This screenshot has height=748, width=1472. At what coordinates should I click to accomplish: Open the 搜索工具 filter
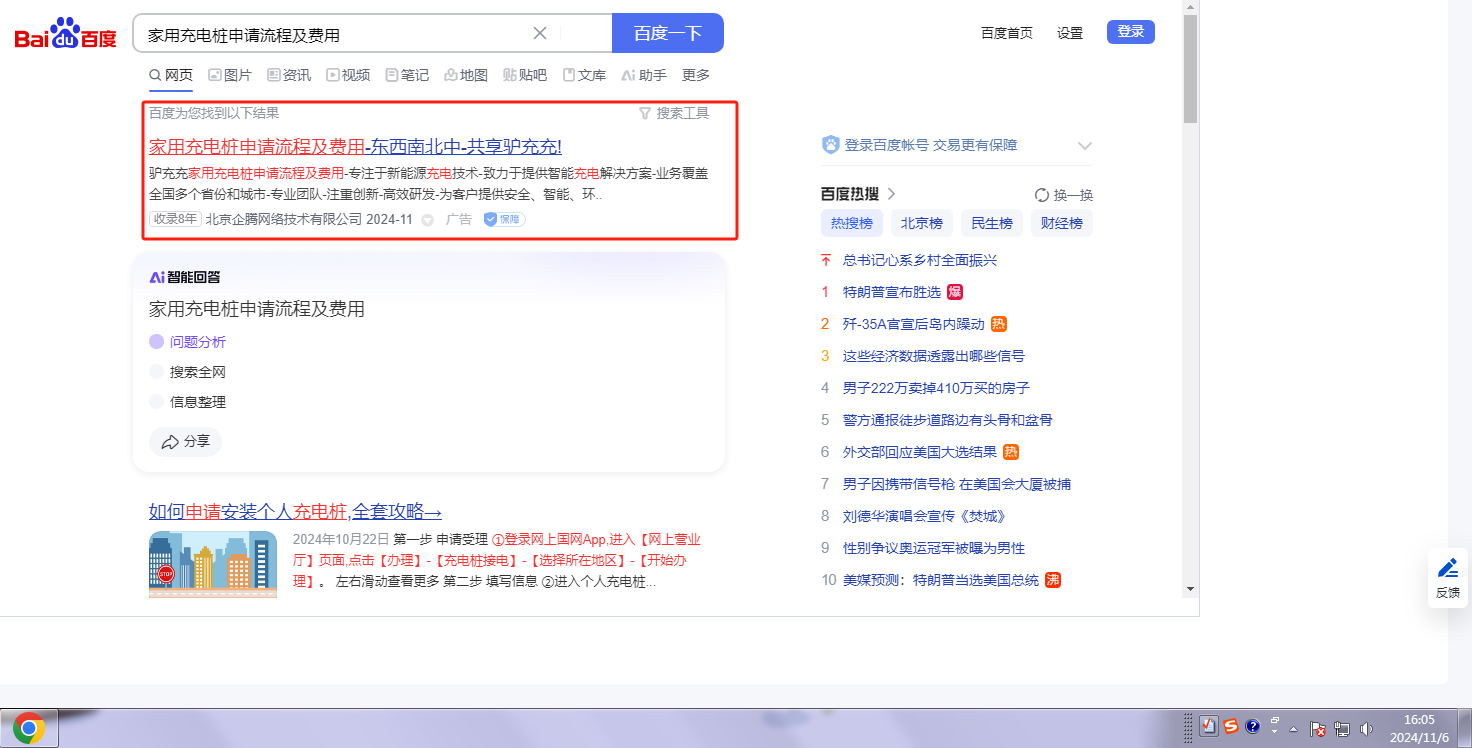[674, 113]
